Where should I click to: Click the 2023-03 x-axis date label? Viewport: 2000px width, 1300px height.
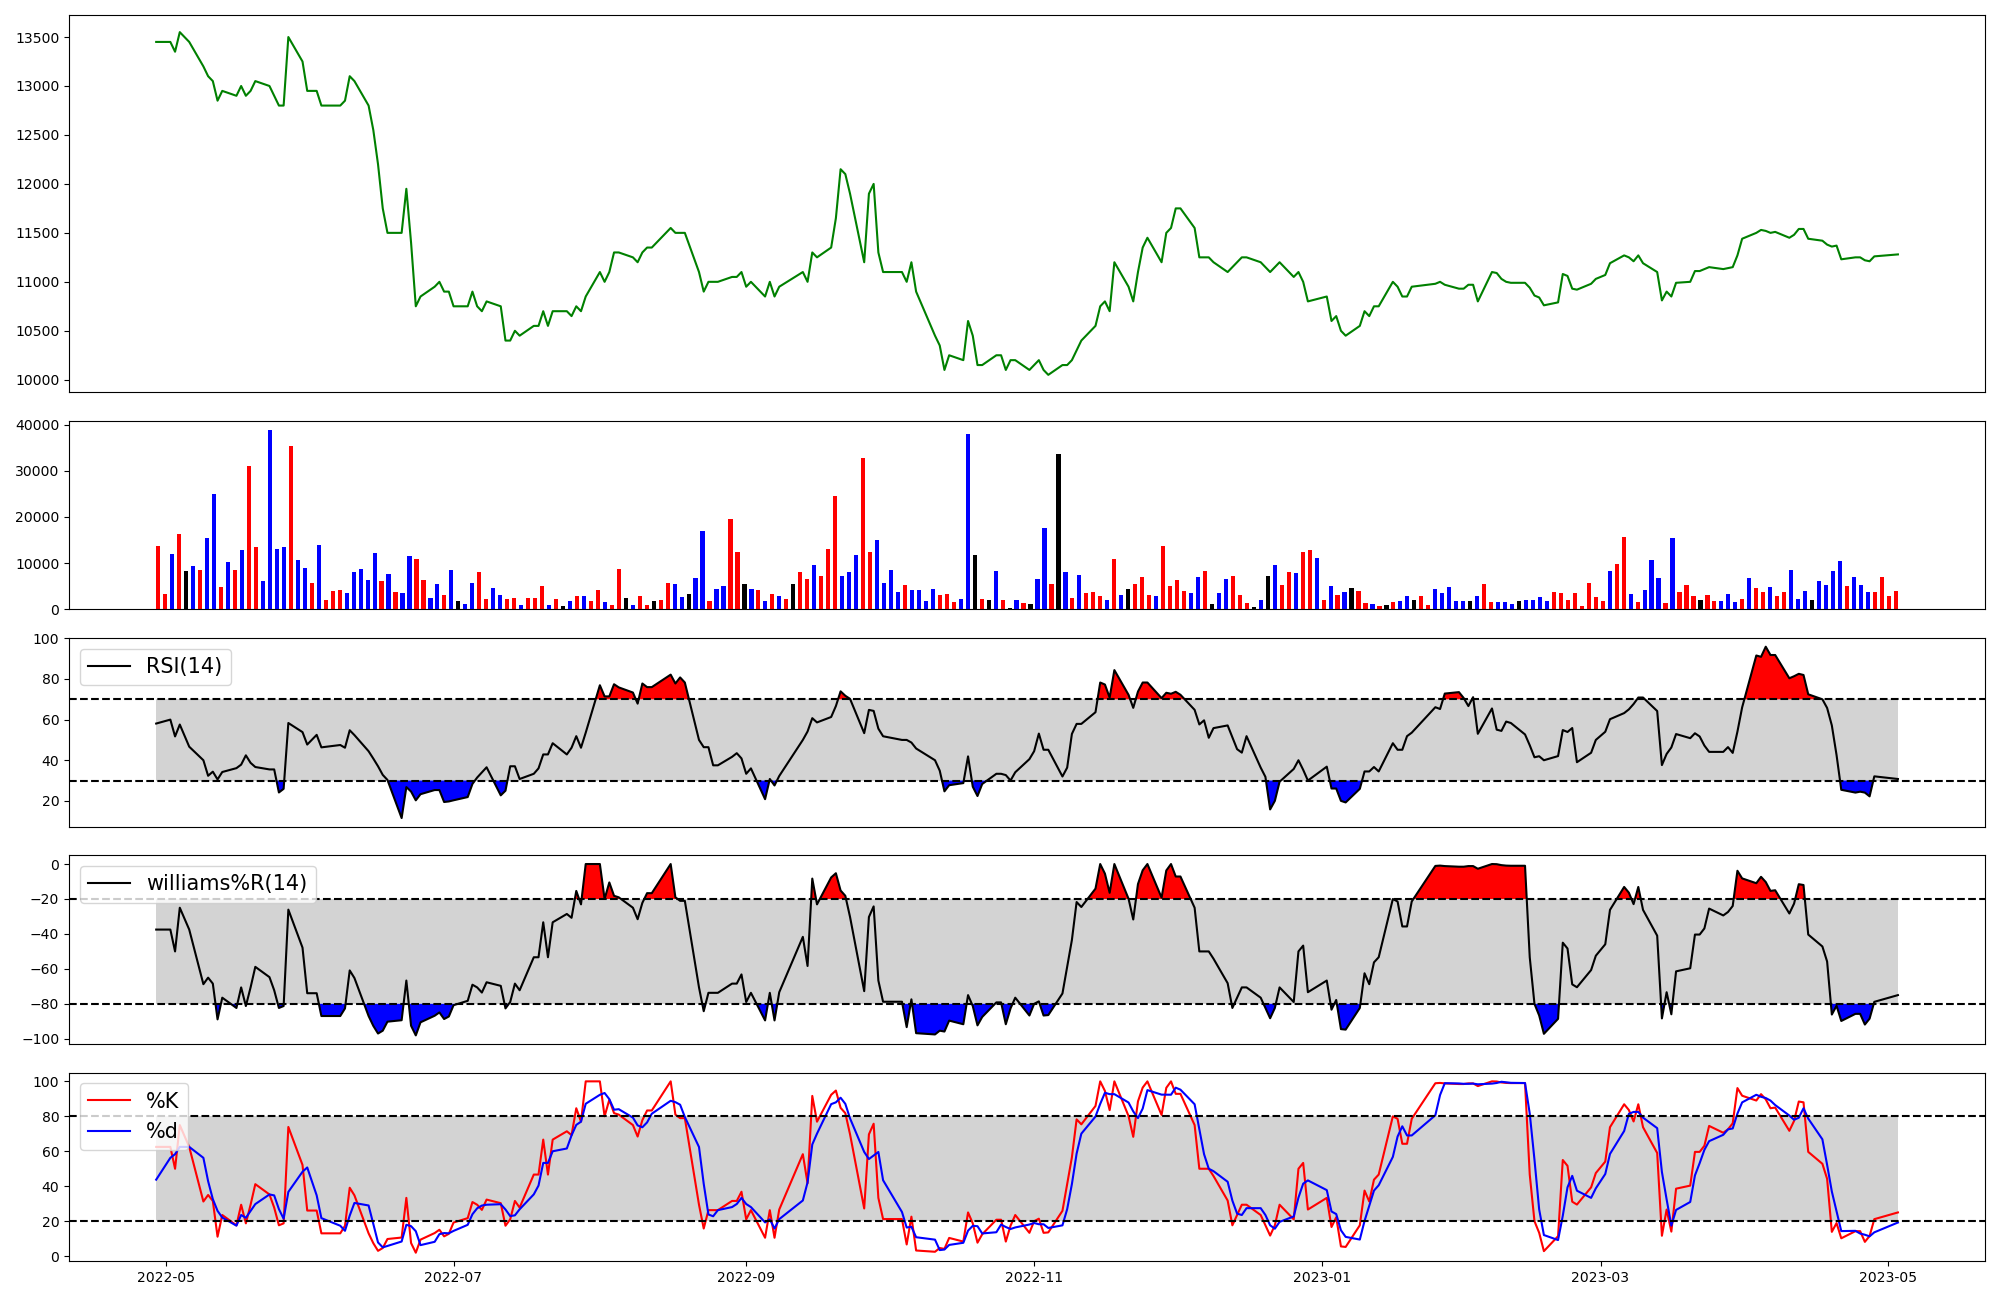1601,1277
